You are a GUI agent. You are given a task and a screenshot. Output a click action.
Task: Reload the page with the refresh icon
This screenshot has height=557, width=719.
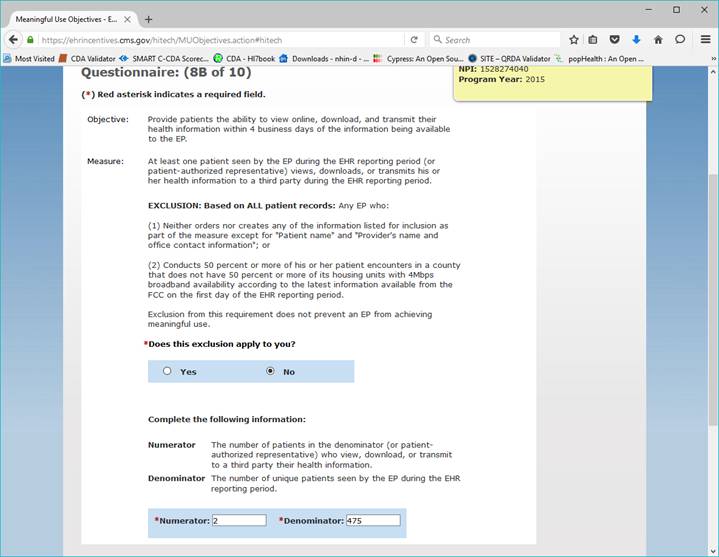(x=414, y=40)
